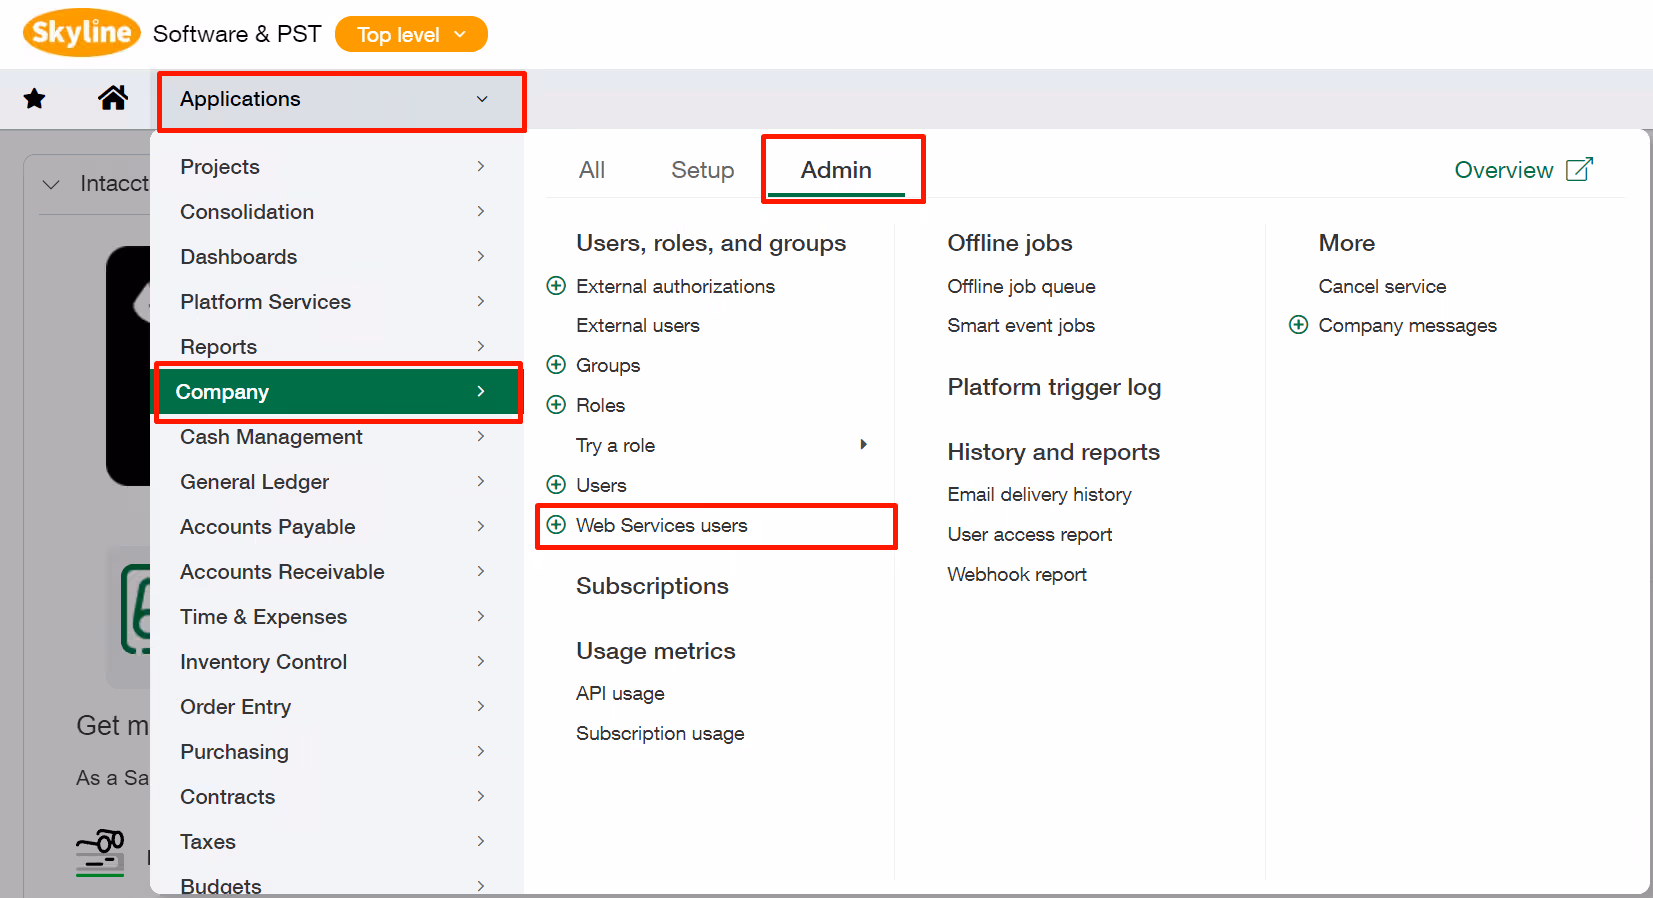This screenshot has height=898, width=1653.
Task: Open the Top level dropdown
Action: tap(411, 34)
